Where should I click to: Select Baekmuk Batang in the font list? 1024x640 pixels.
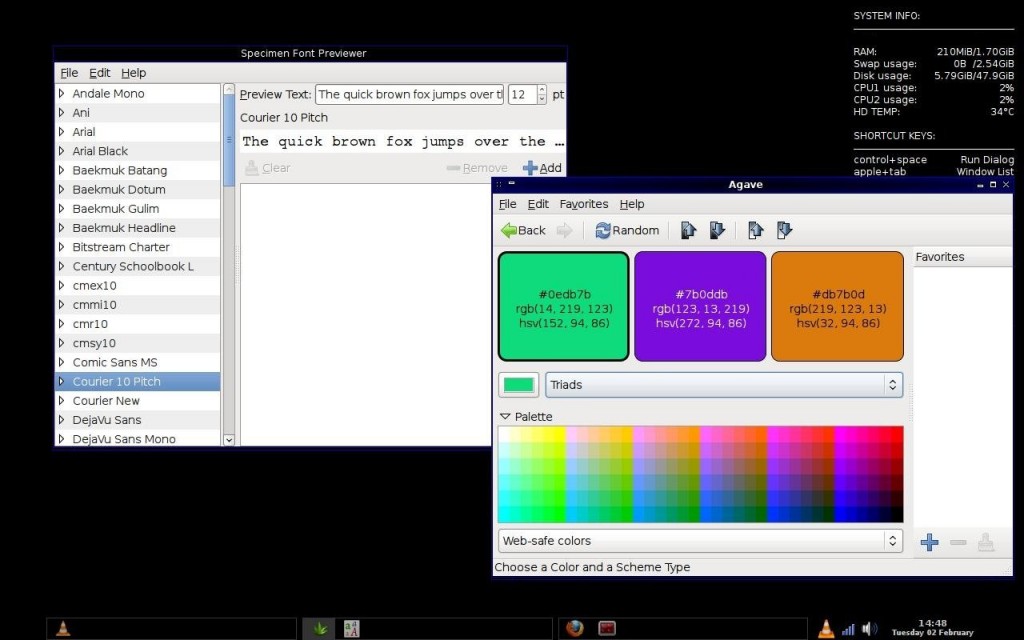click(138, 170)
